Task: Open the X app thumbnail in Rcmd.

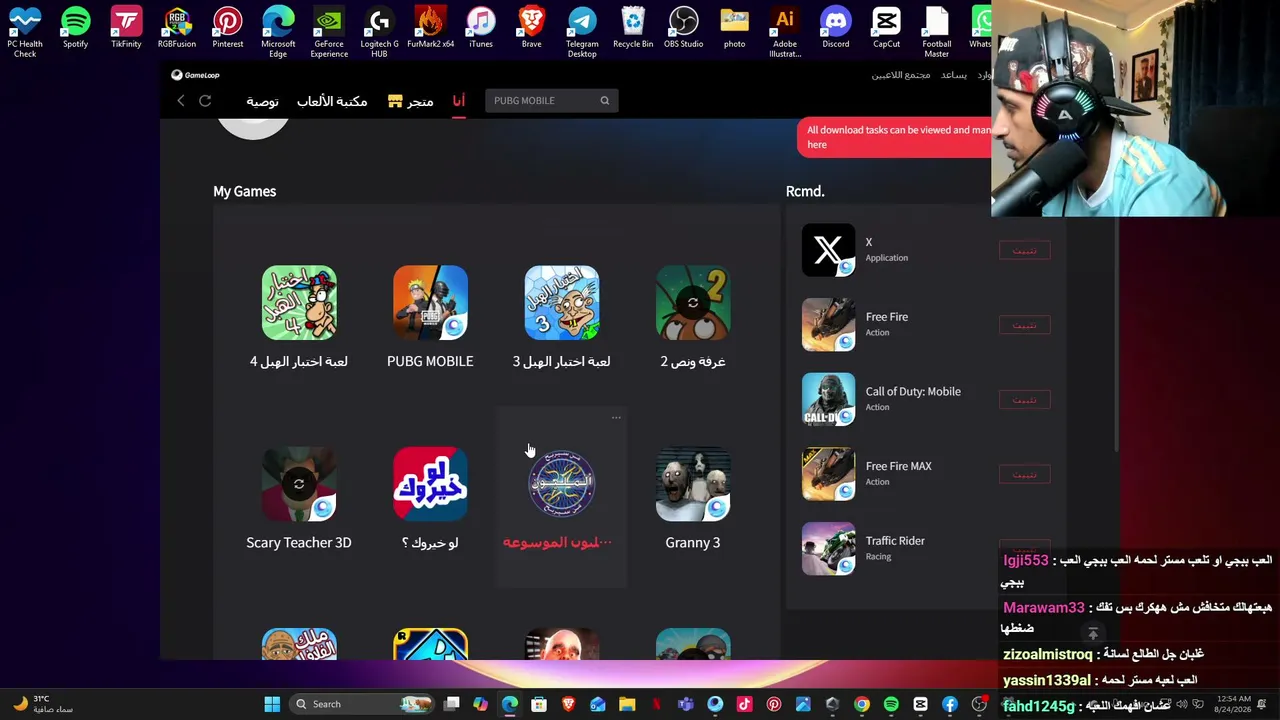Action: (x=828, y=250)
